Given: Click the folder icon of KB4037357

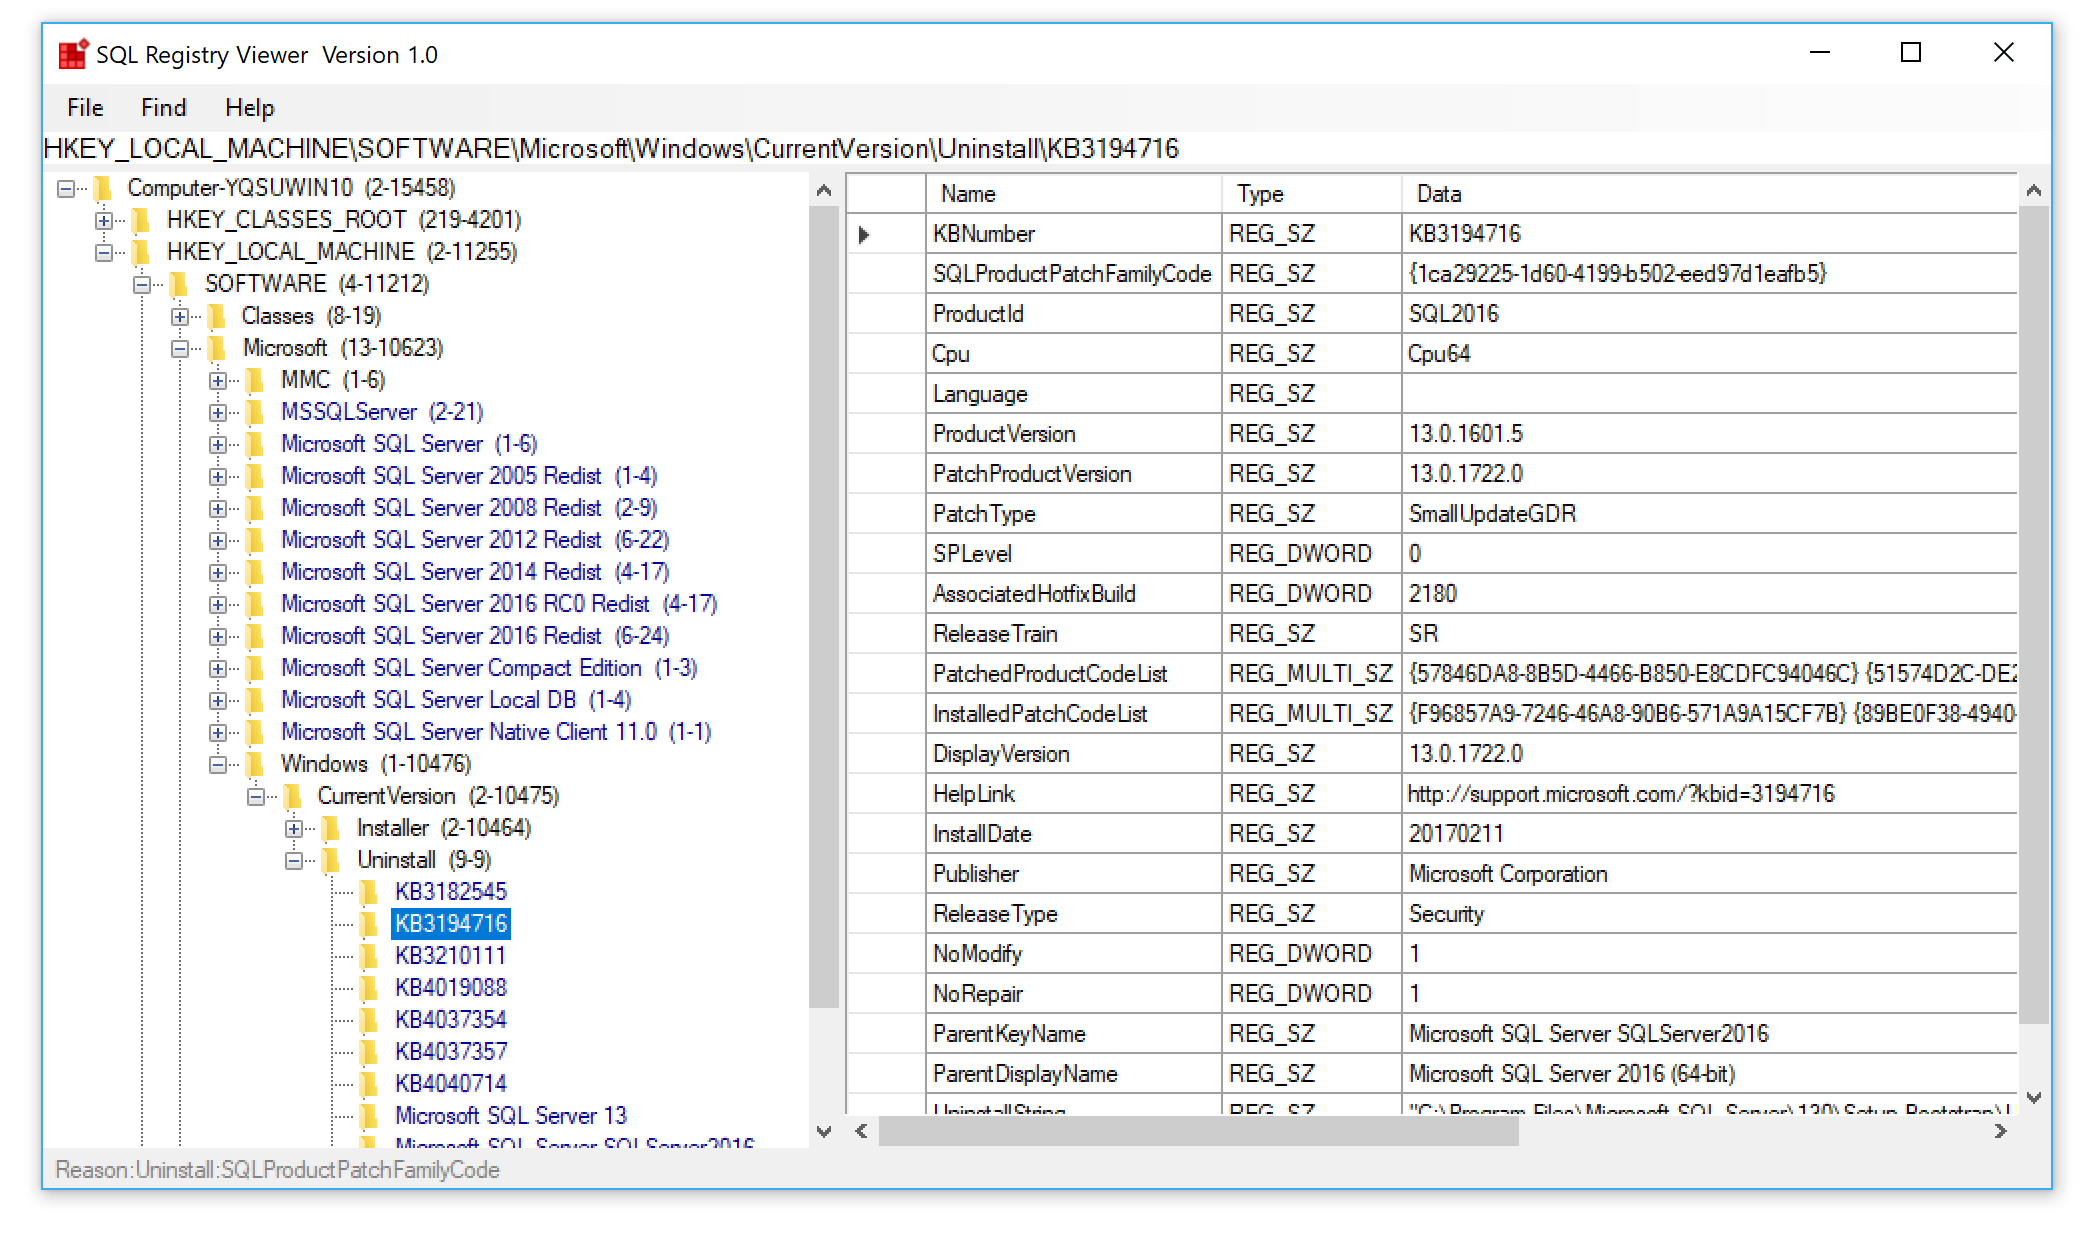Looking at the screenshot, I should point(369,1052).
